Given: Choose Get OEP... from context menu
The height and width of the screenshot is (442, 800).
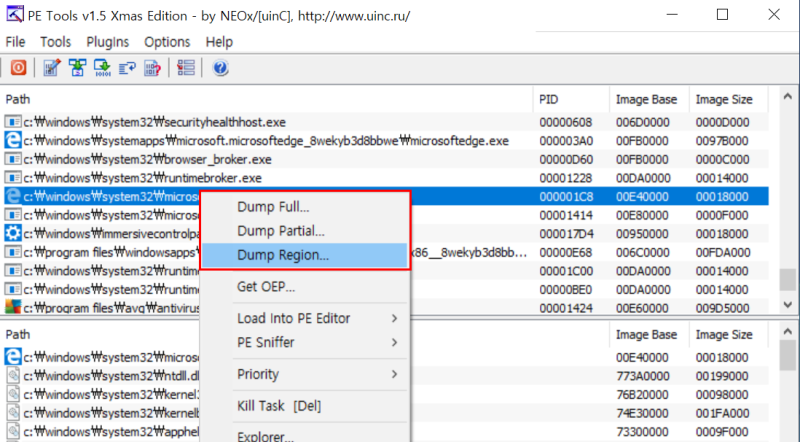Looking at the screenshot, I should tap(305, 286).
